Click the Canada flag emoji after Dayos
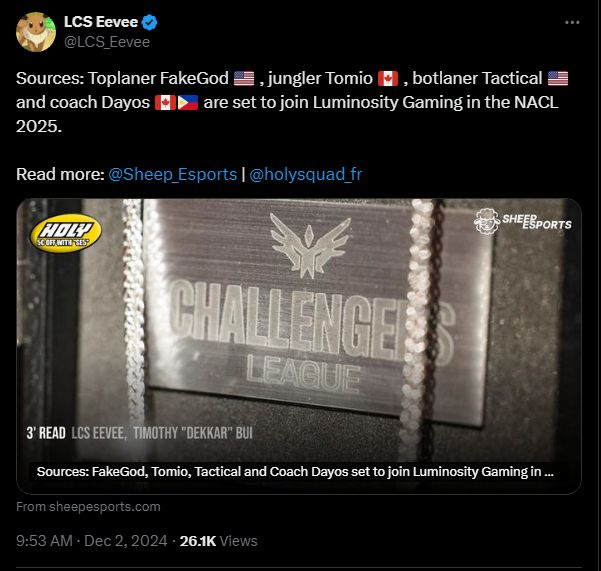601x571 pixels. click(x=166, y=102)
